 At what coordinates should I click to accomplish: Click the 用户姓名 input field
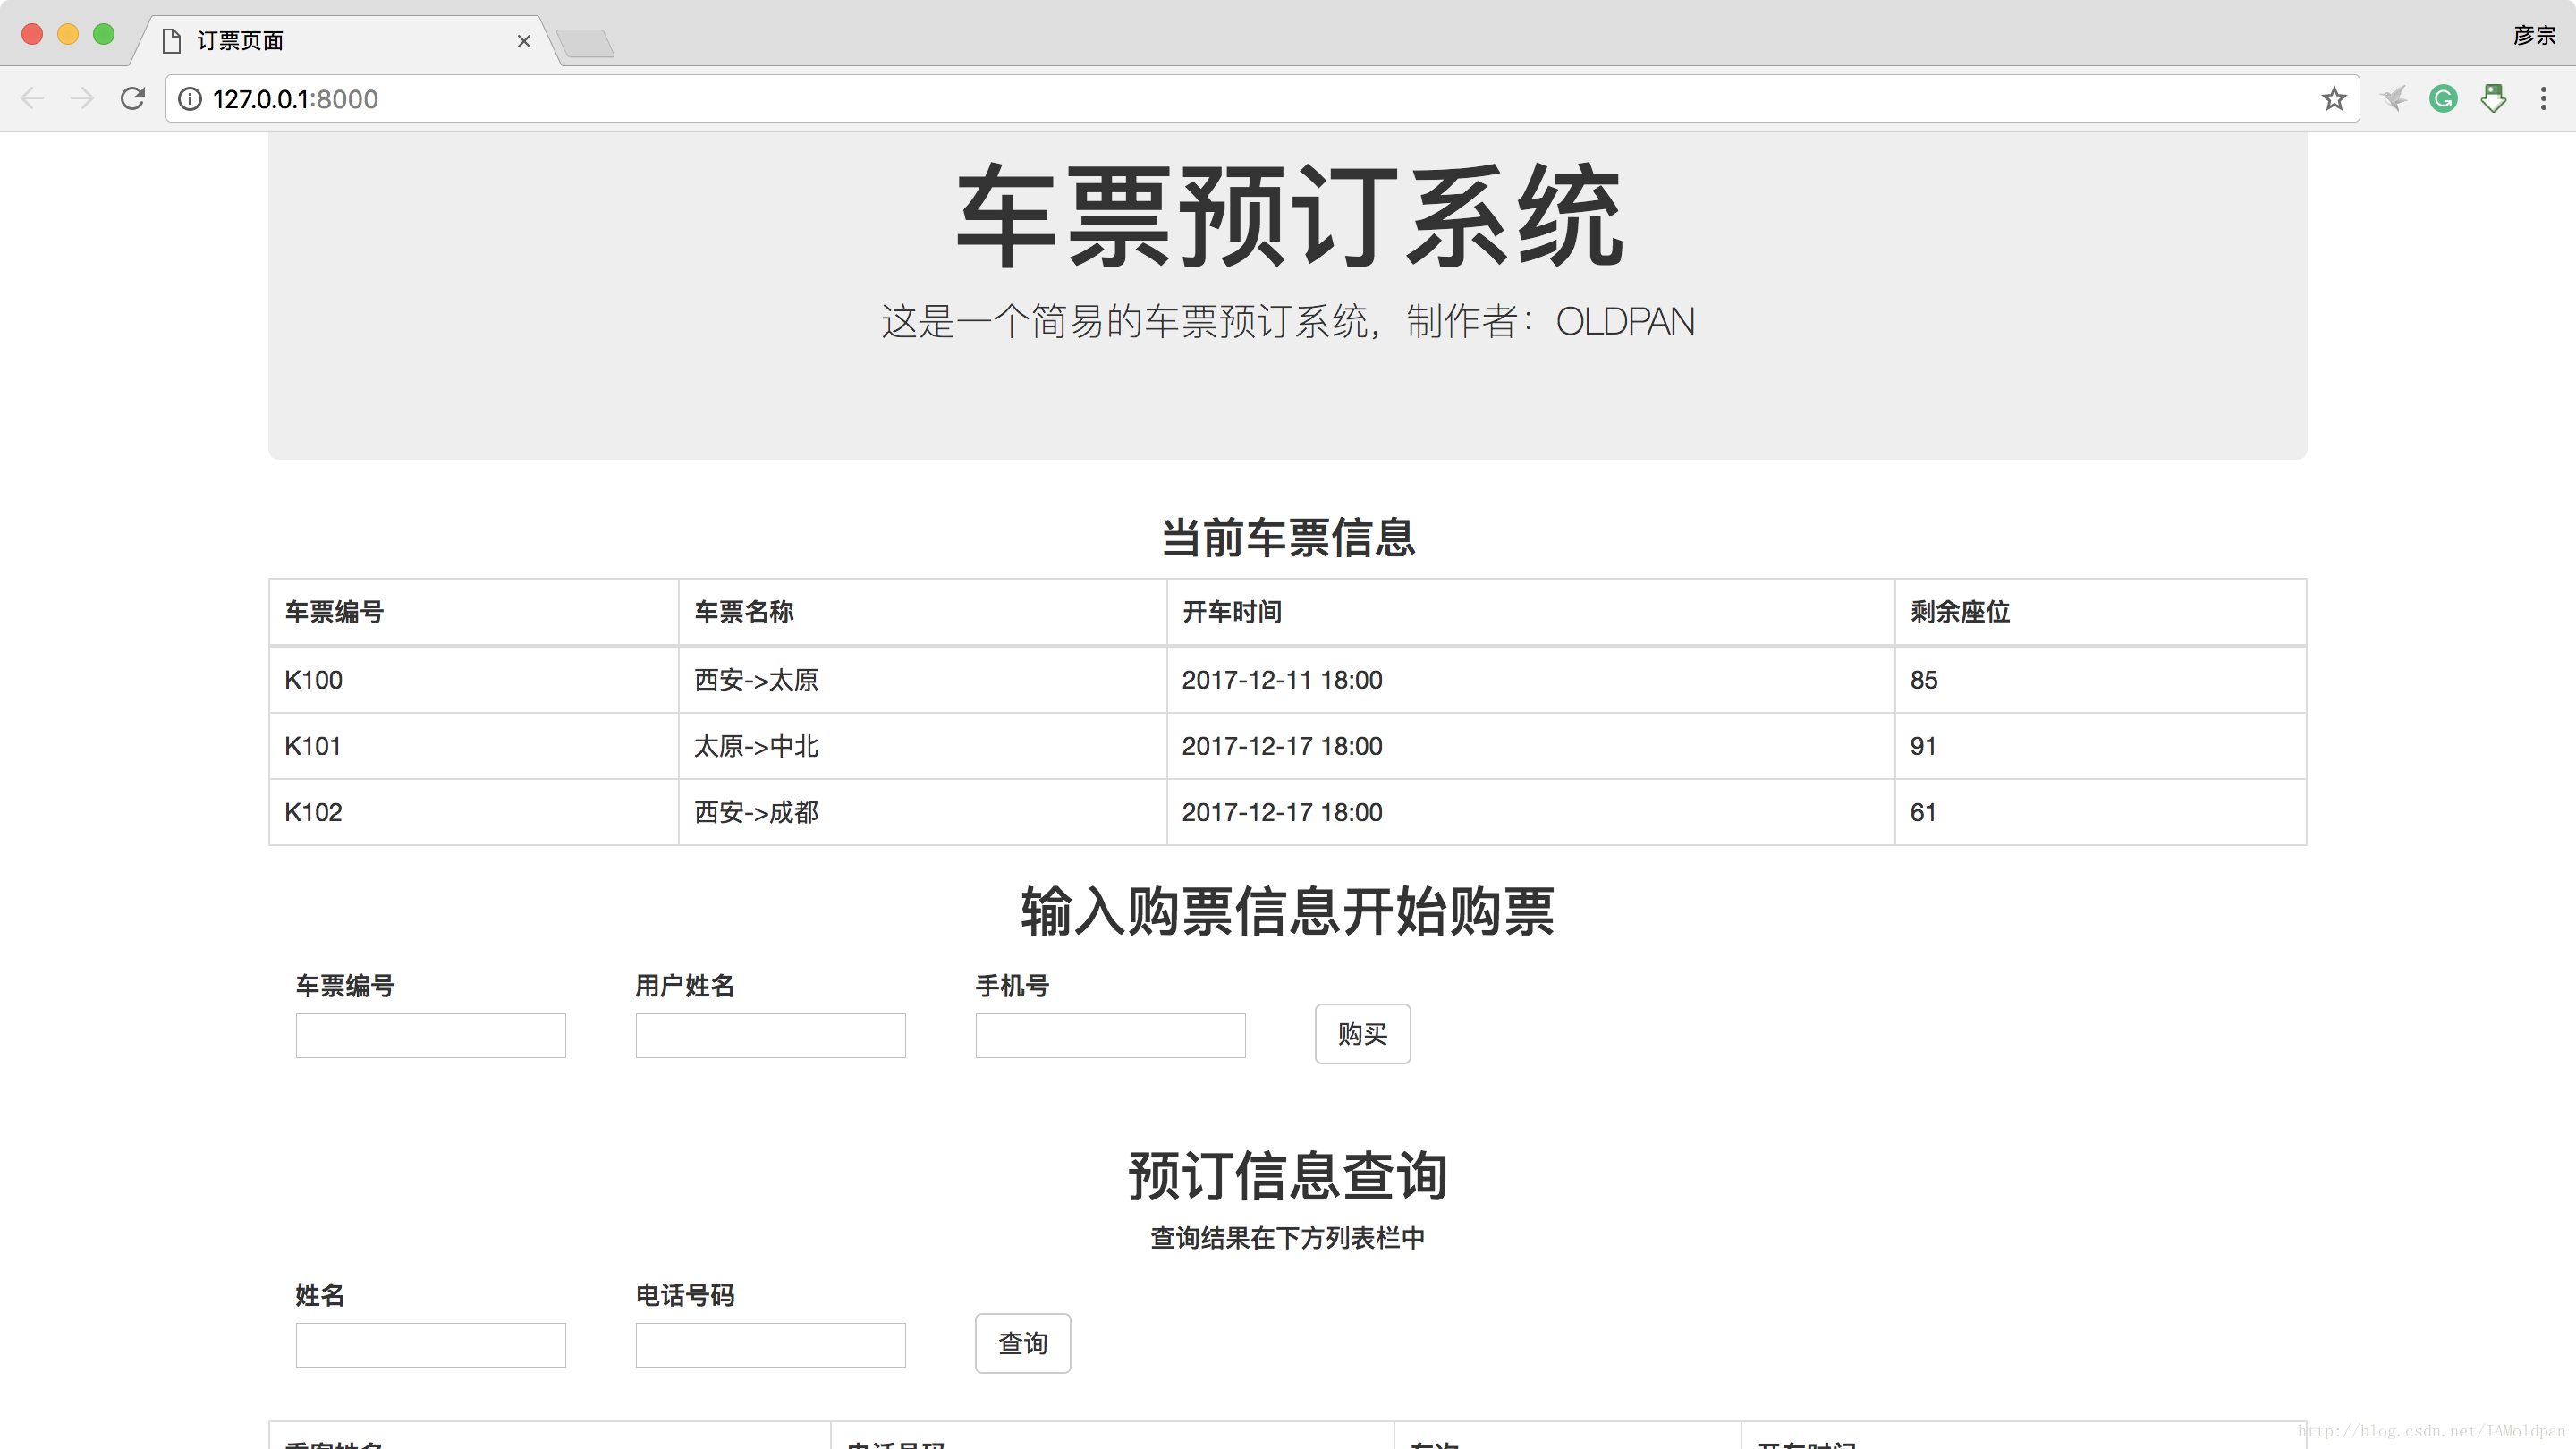point(769,1035)
